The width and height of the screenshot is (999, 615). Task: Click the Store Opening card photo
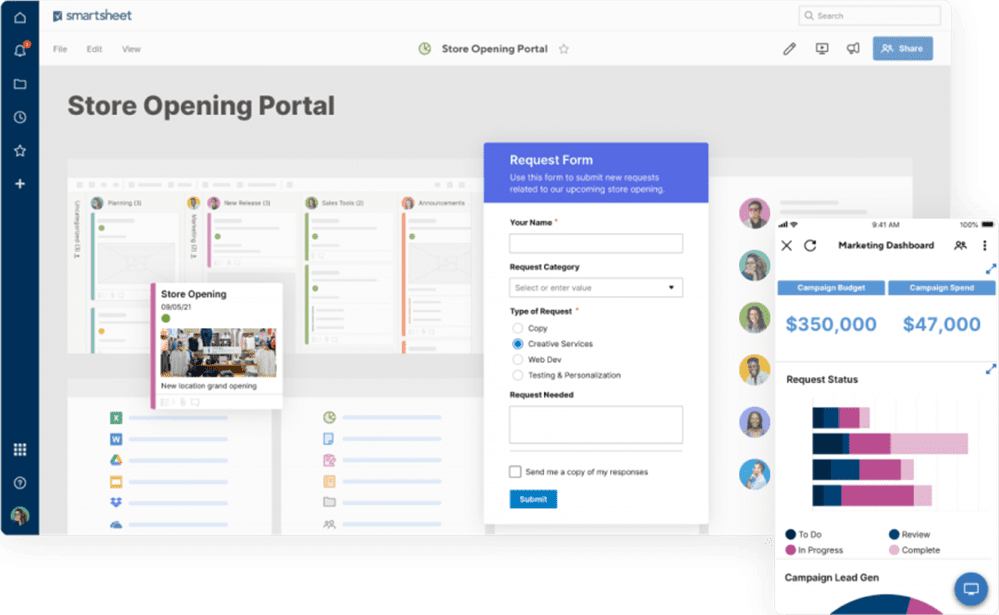coord(219,352)
